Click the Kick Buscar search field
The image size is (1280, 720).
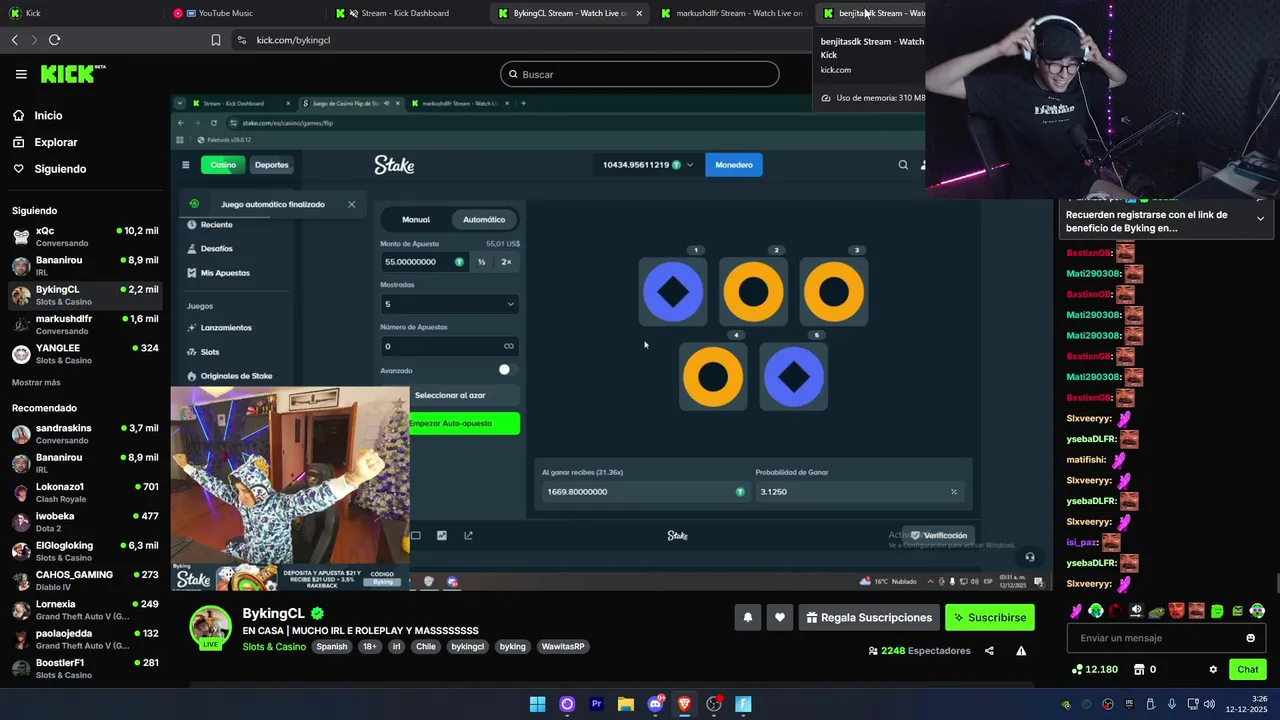click(x=640, y=74)
